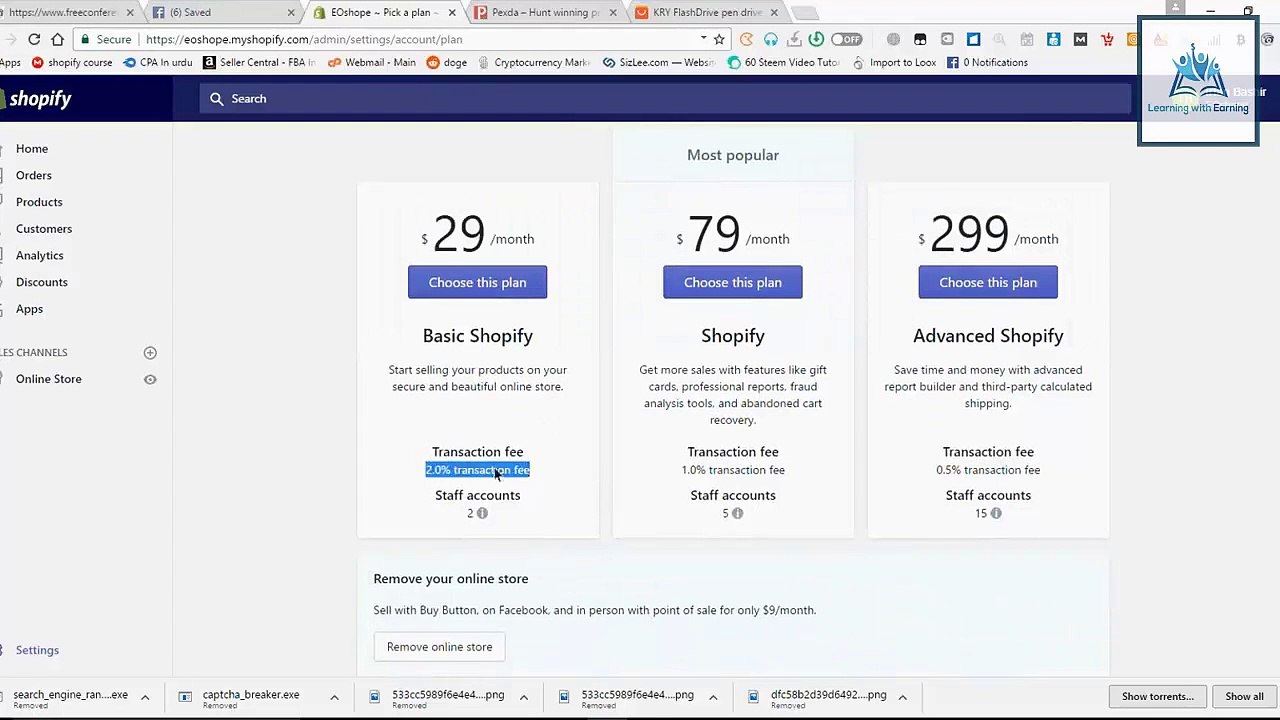Show info for Shopify plan staff accounts
Screen dimensions: 1280x720
click(737, 513)
